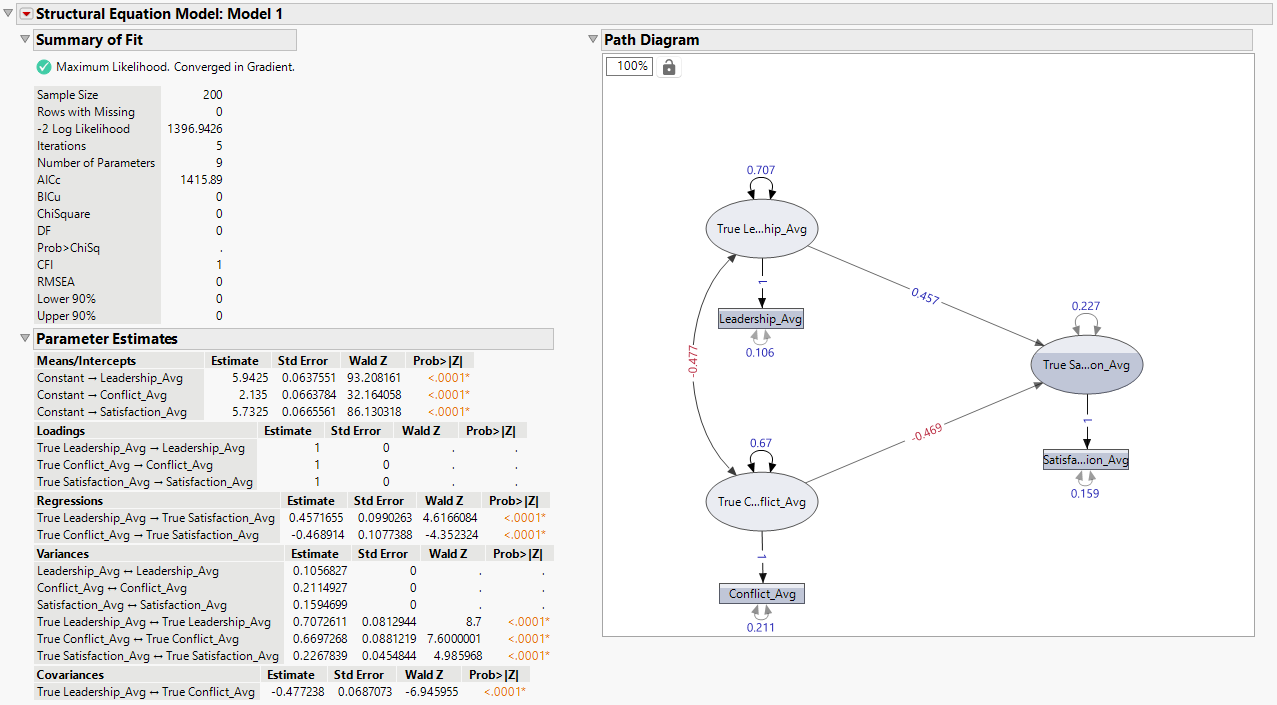
Task: Select the Leadership_Avg node in the diagram
Action: tap(761, 317)
